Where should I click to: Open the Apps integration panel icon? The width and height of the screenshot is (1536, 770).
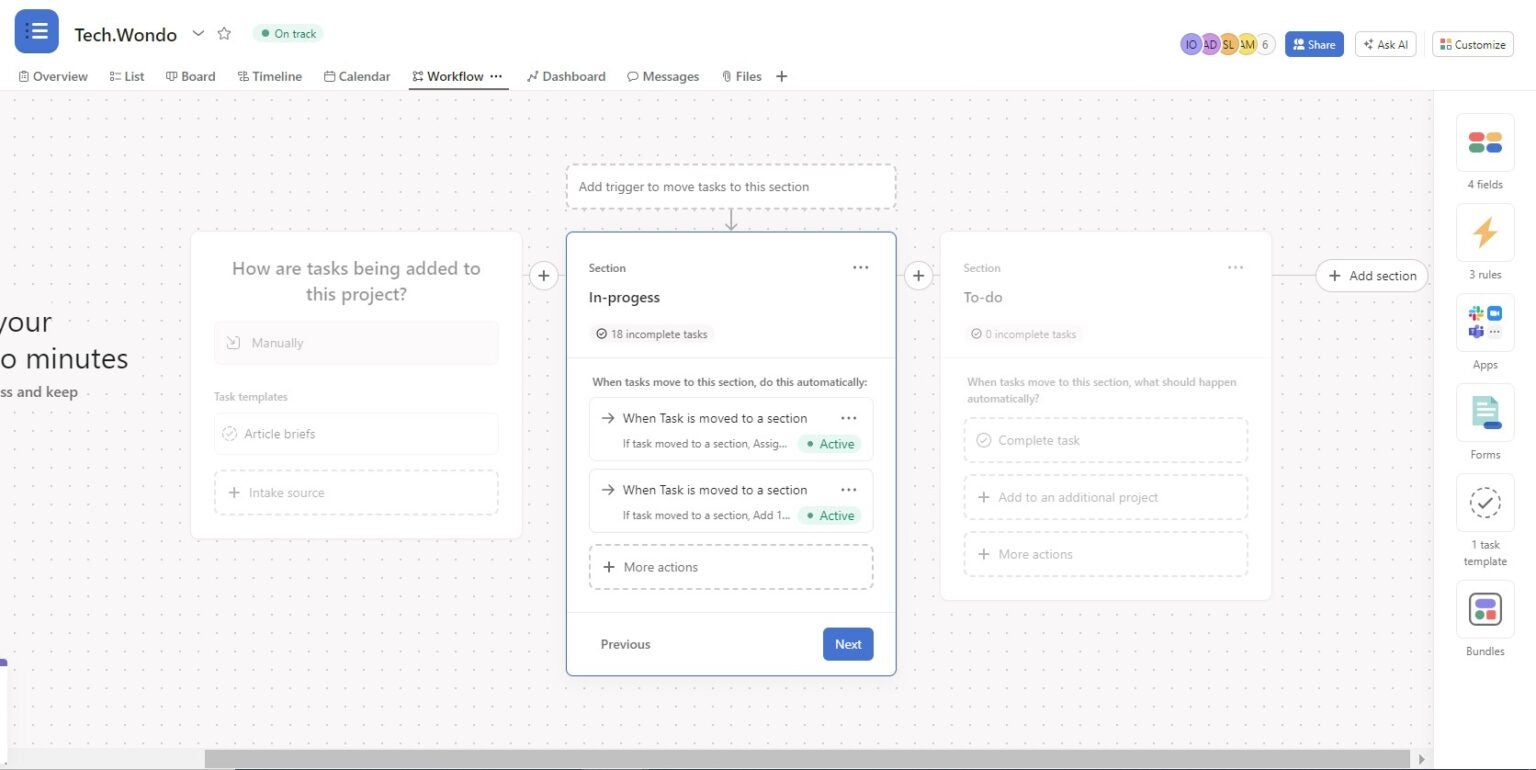coord(1484,322)
